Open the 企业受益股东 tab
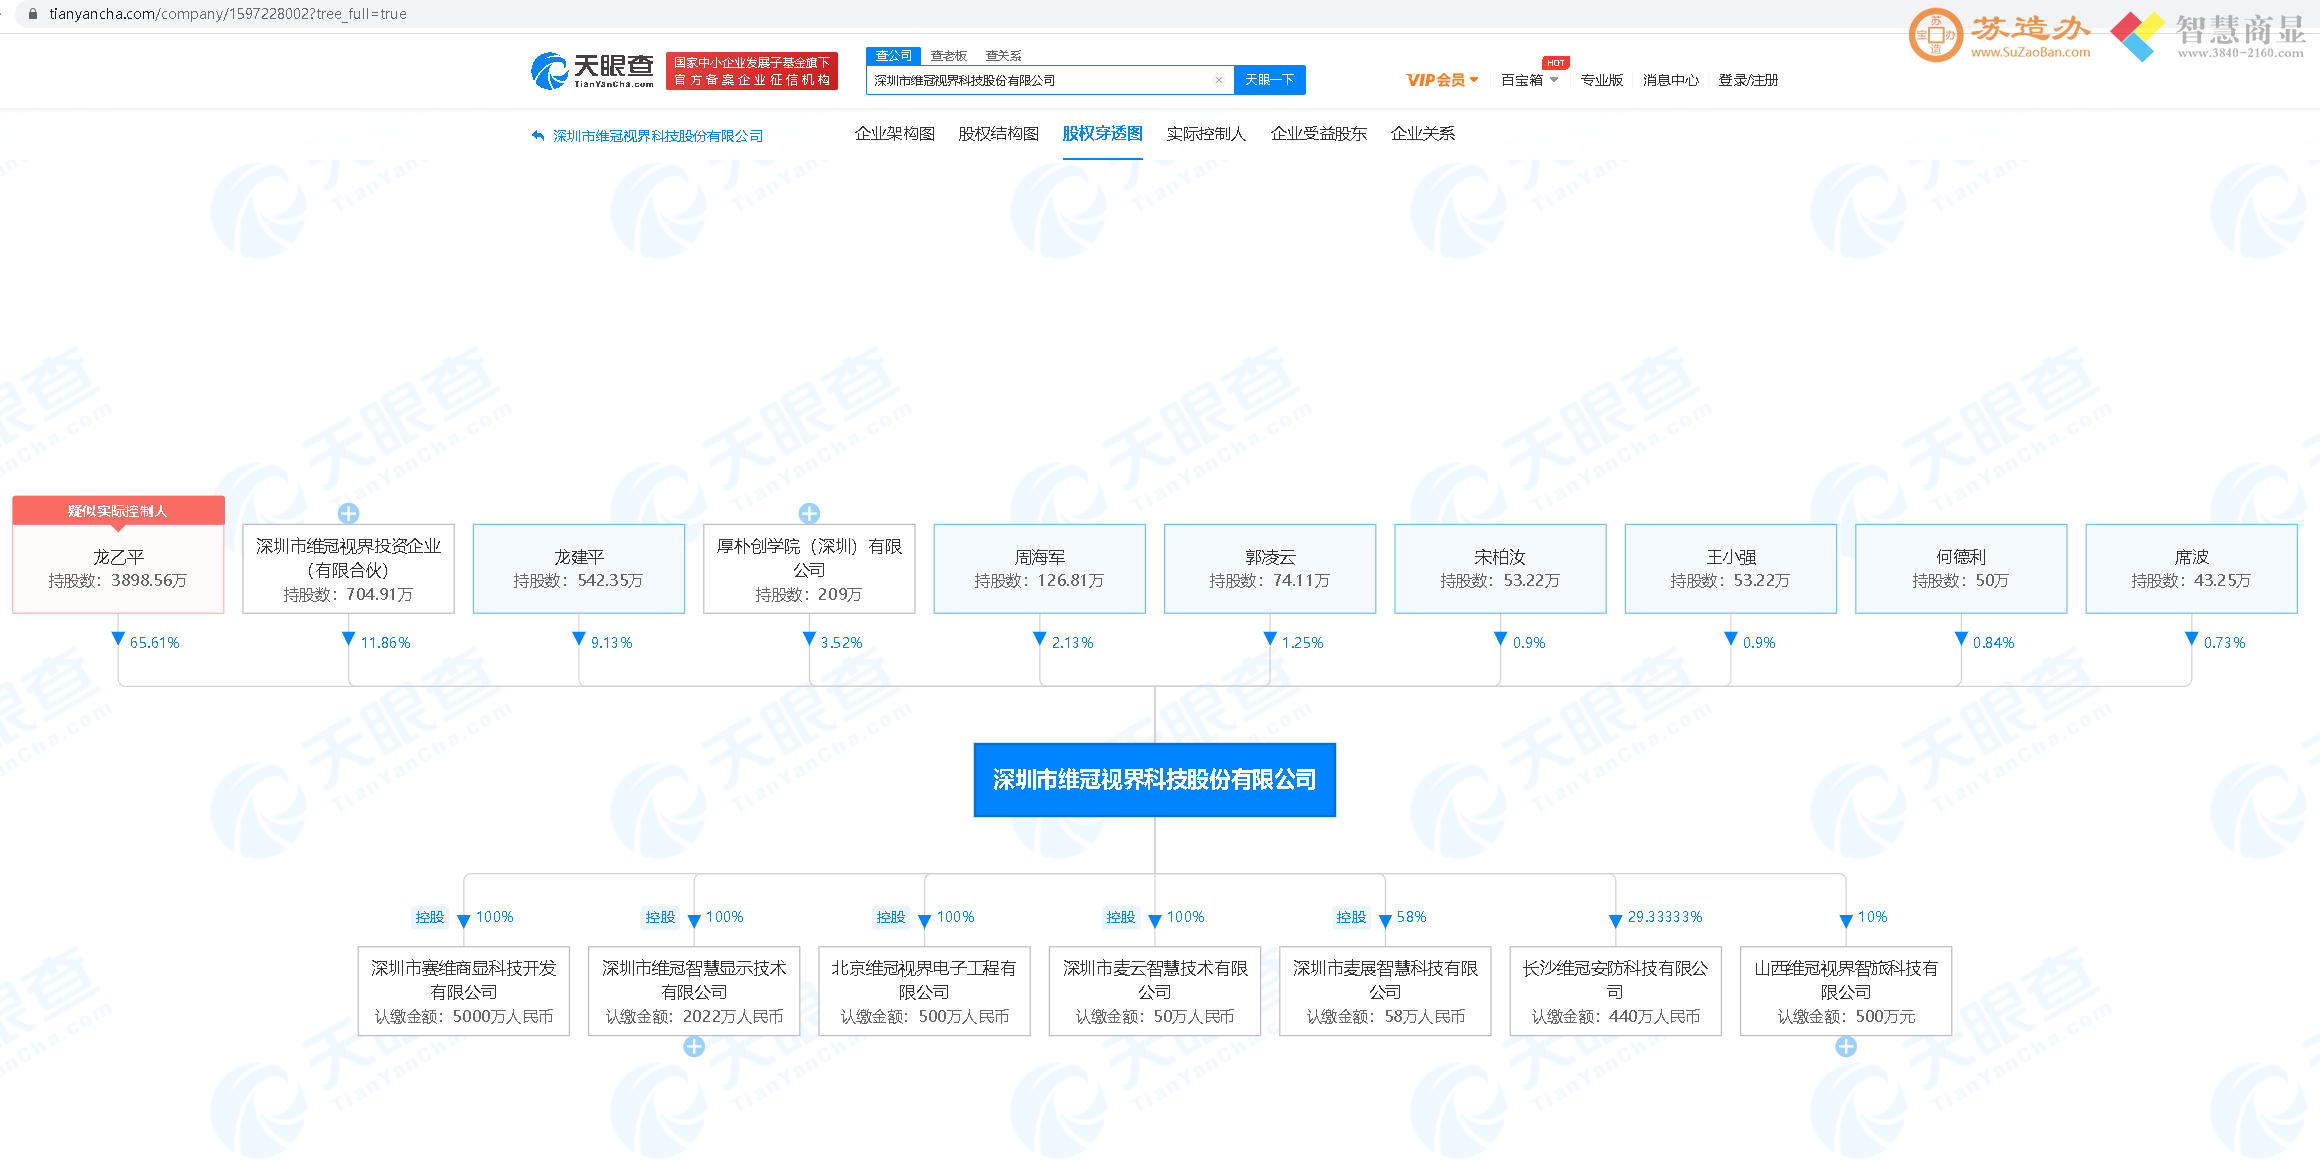 [1318, 134]
